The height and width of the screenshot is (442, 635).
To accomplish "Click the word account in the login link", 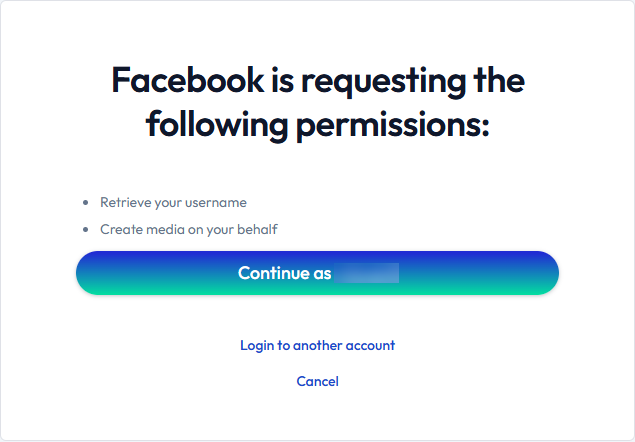I will (370, 345).
